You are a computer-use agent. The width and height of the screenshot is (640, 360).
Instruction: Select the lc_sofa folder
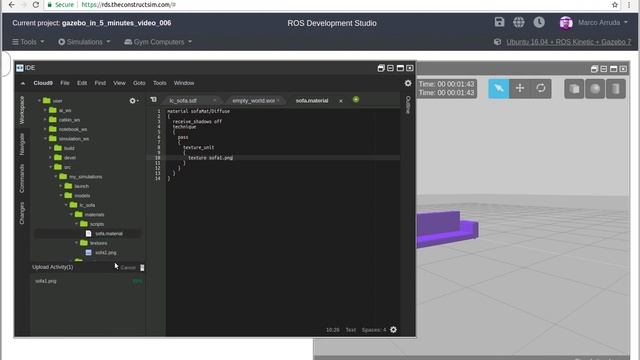pyautogui.click(x=87, y=205)
